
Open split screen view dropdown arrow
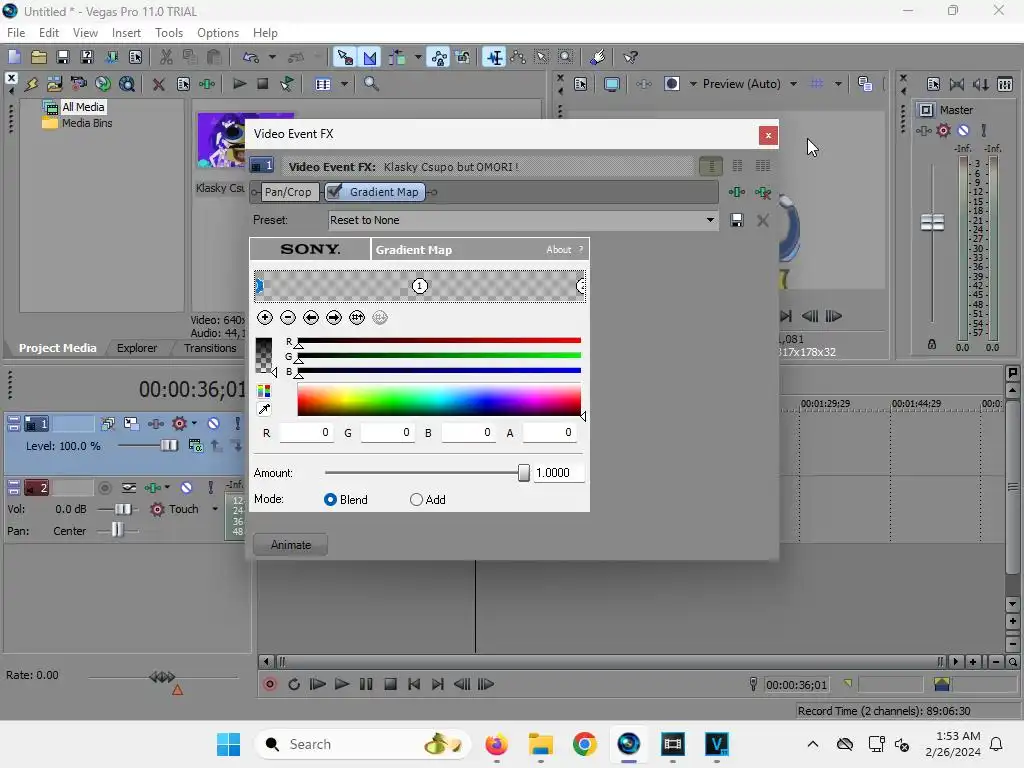tap(693, 84)
